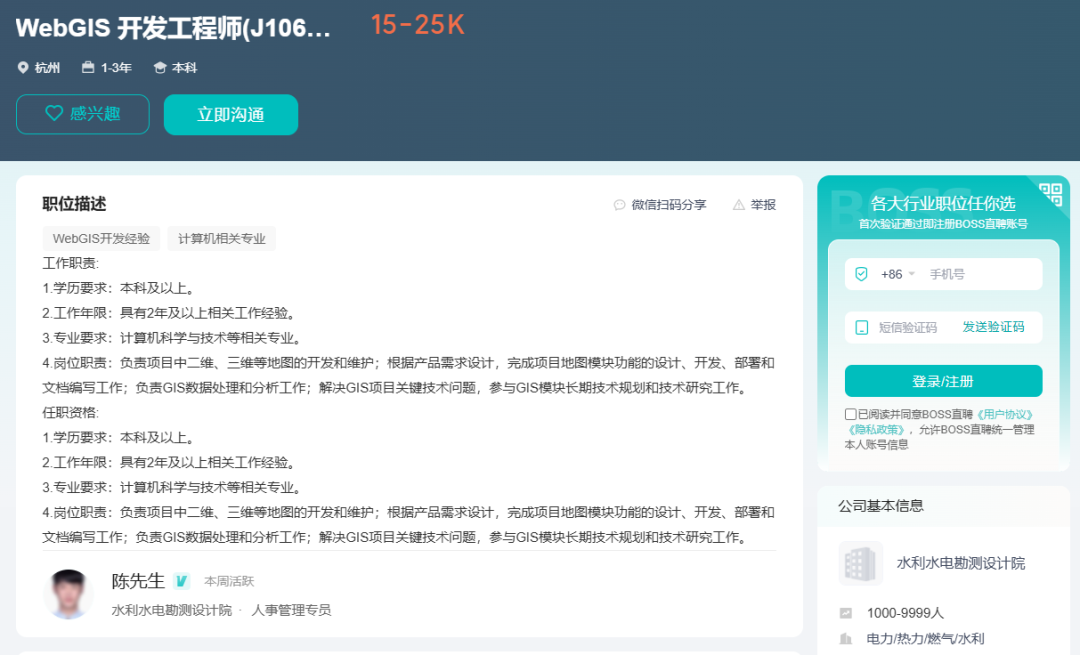
Task: Click the 杭州 location text
Action: [x=48, y=67]
